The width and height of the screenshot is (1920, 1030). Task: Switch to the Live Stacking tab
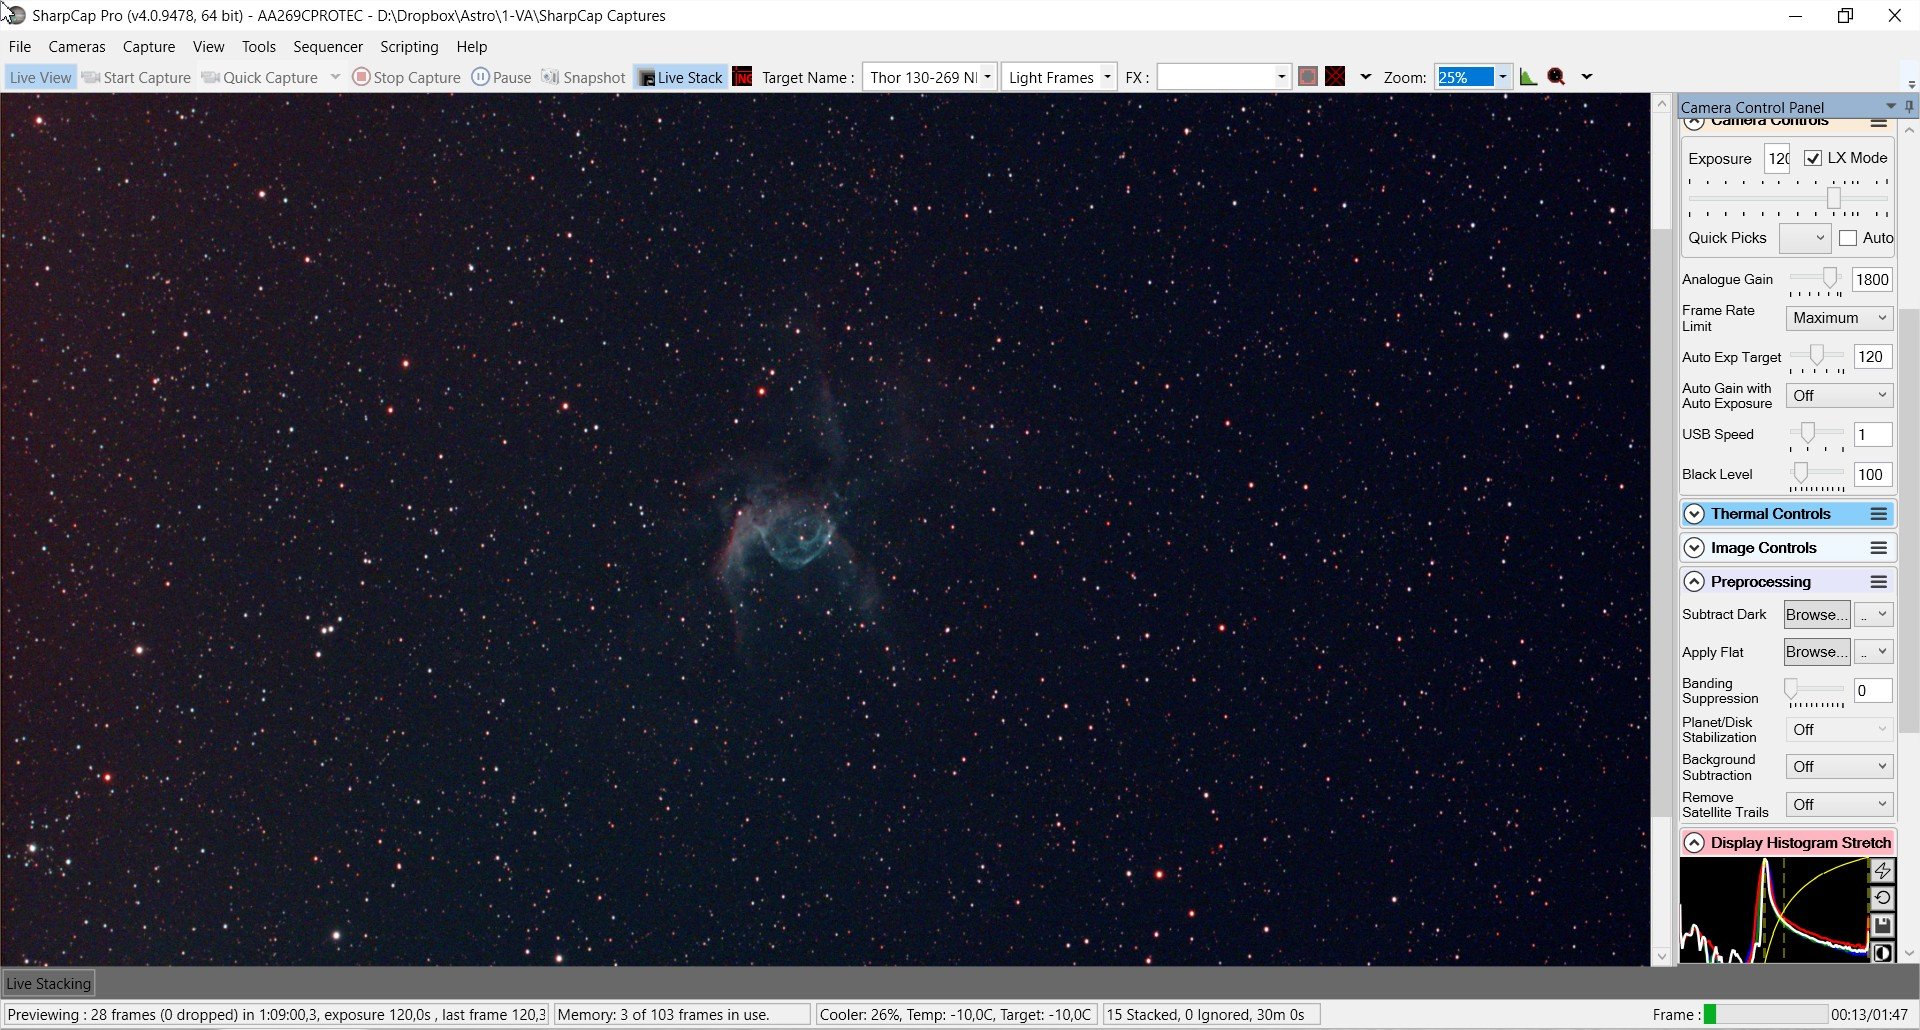[x=49, y=983]
